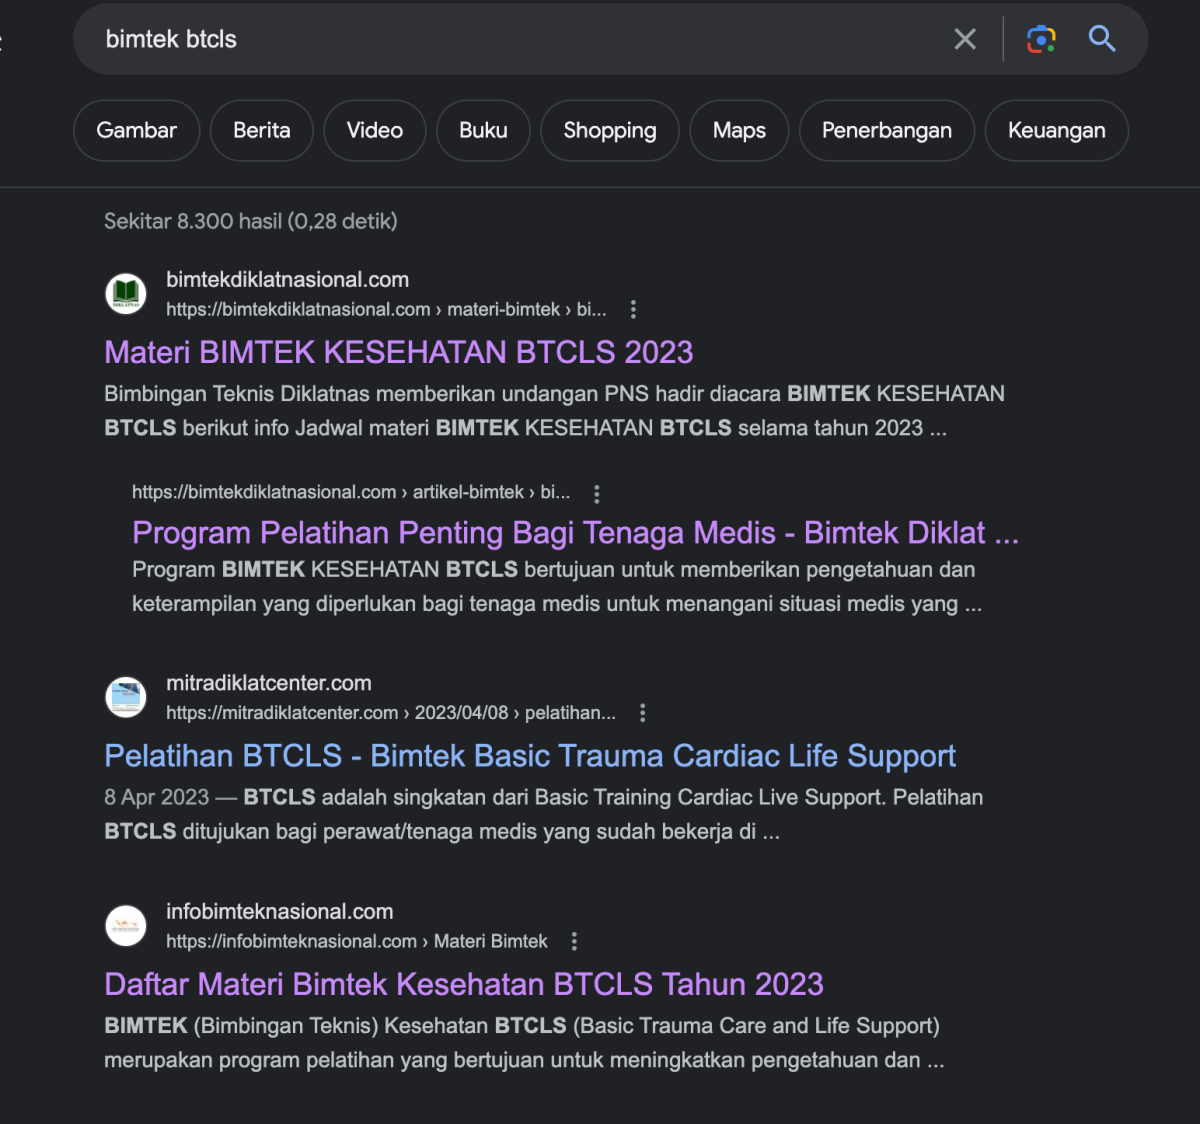Open three-dot menu for artikel-bimtek result
Viewport: 1200px width, 1124px height.
pyautogui.click(x=597, y=493)
